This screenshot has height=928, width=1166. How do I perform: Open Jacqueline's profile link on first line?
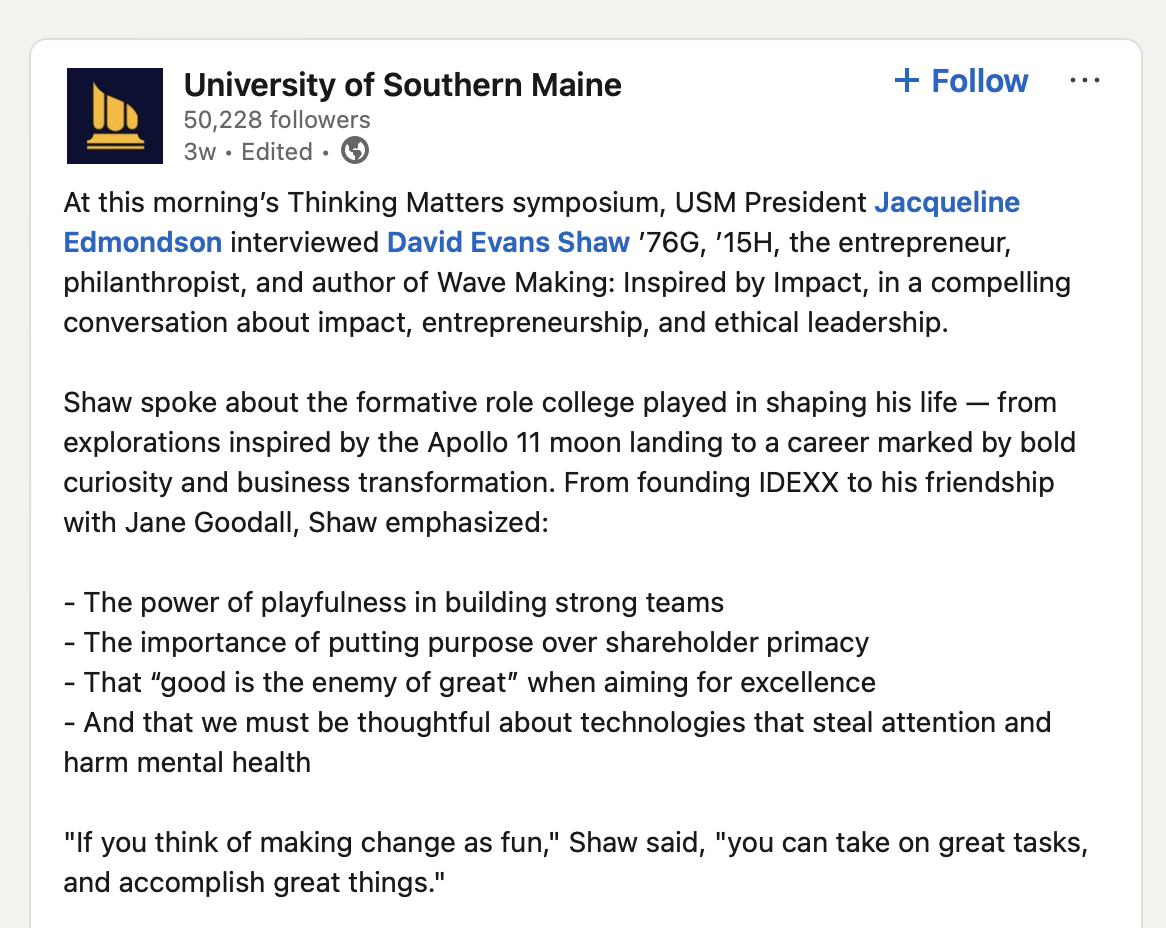tap(946, 203)
